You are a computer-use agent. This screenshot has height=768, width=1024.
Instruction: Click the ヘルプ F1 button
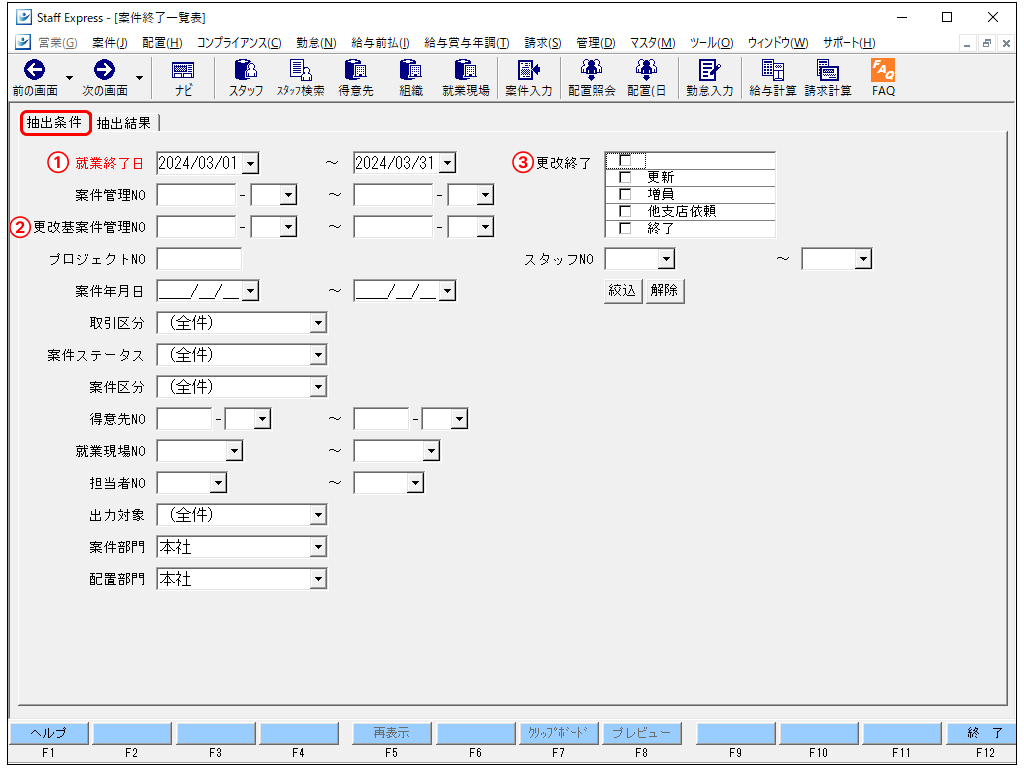(x=48, y=733)
